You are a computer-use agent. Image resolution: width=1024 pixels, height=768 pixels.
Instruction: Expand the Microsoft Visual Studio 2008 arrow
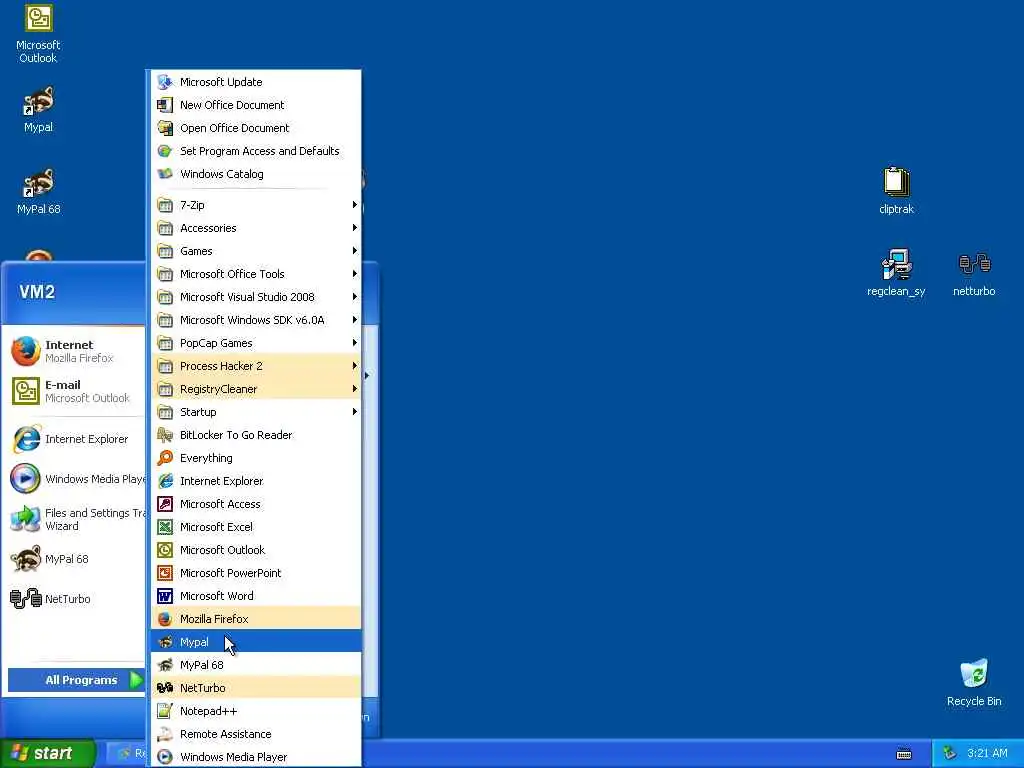click(x=355, y=296)
